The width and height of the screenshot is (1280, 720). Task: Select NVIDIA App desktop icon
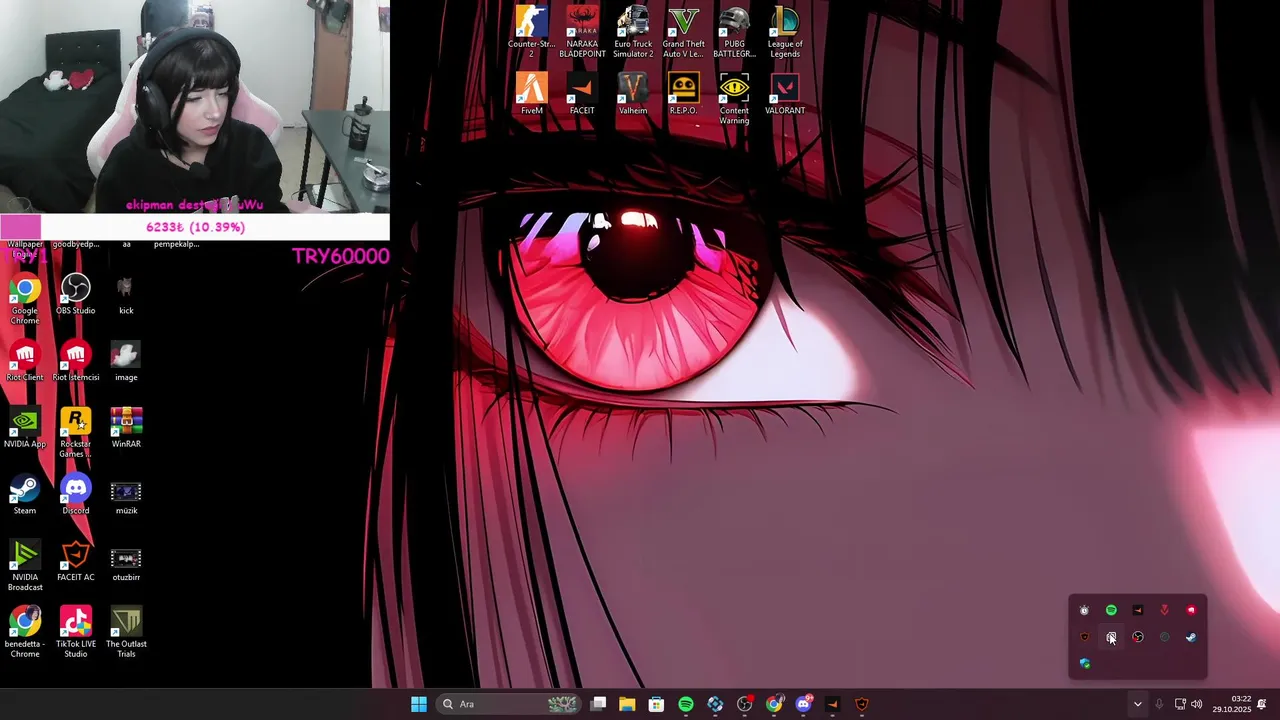(25, 427)
